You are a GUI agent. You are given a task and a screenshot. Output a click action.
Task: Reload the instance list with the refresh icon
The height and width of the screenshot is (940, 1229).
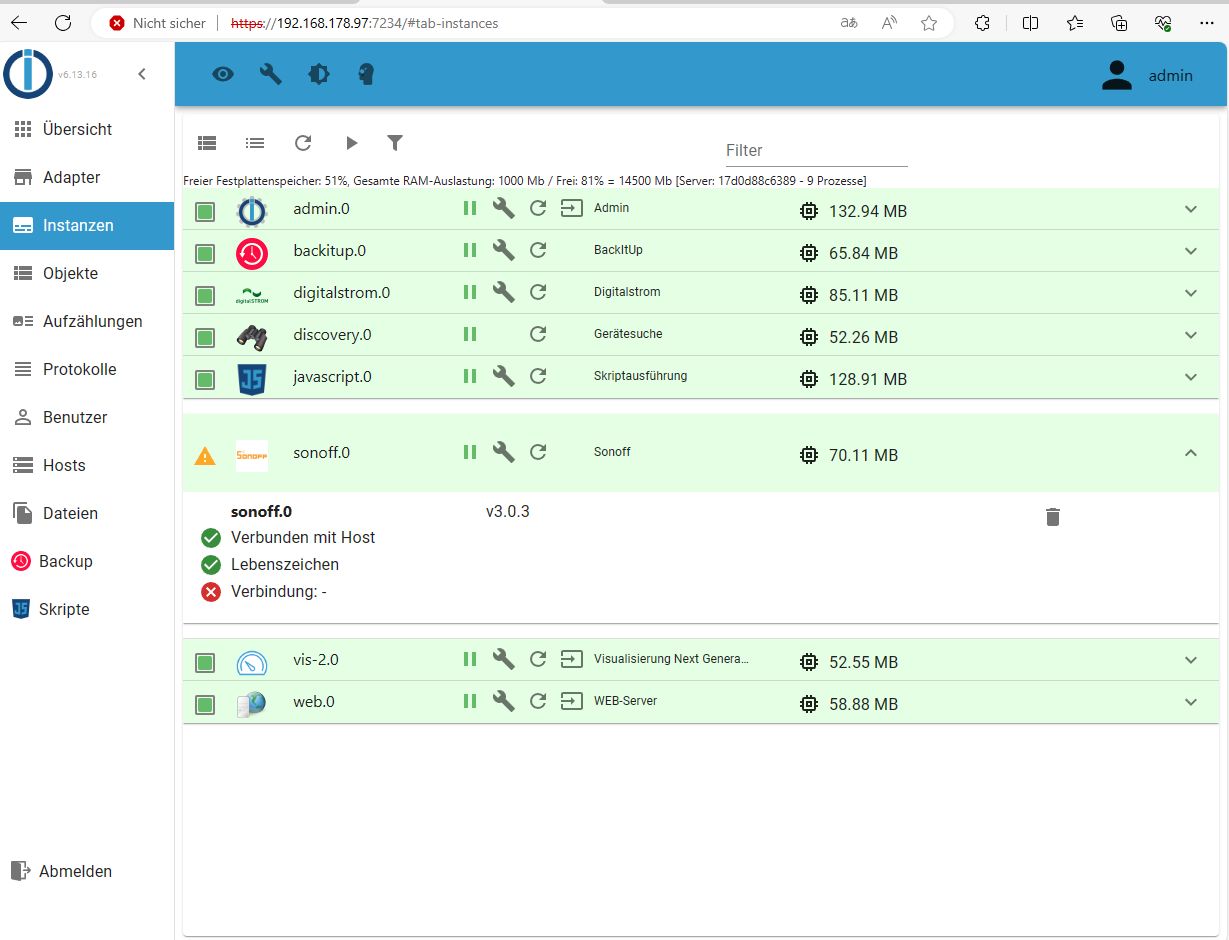point(303,143)
